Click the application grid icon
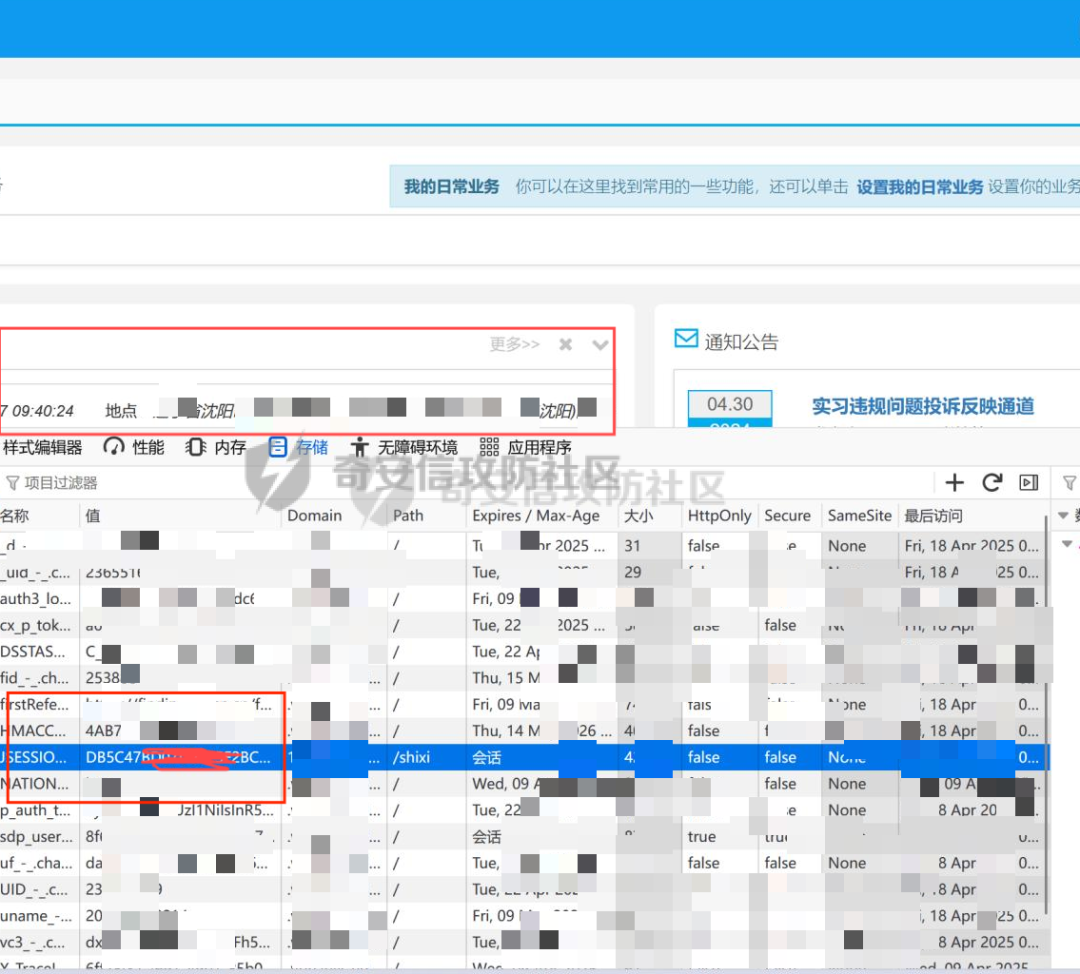Image resolution: width=1080 pixels, height=974 pixels. [489, 447]
